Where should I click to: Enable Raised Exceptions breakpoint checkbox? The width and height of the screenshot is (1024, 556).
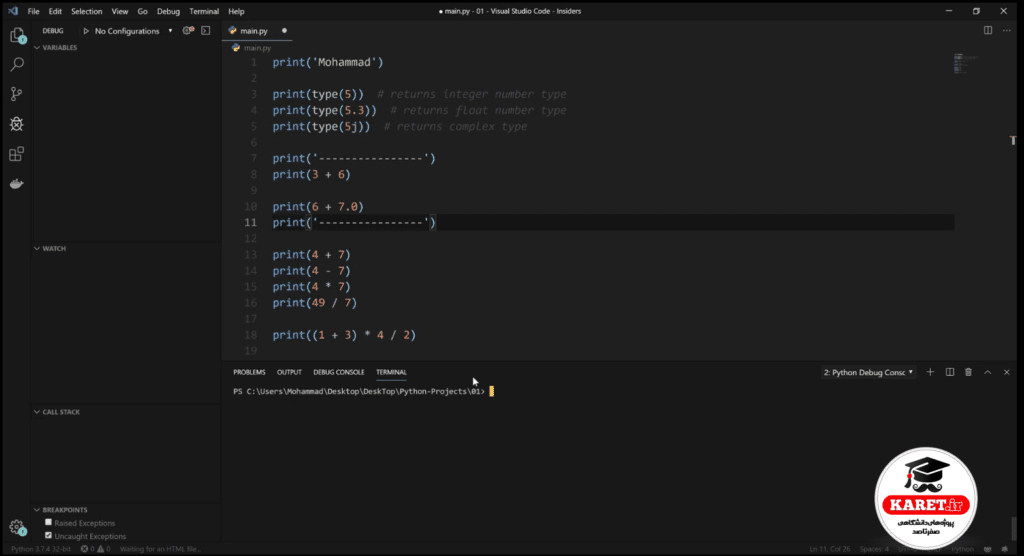[x=48, y=522]
